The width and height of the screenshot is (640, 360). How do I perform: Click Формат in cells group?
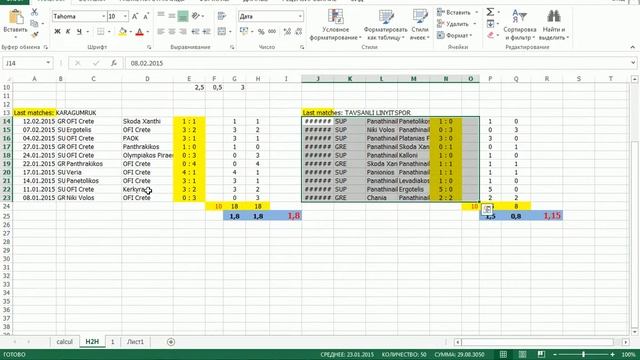pos(454,36)
